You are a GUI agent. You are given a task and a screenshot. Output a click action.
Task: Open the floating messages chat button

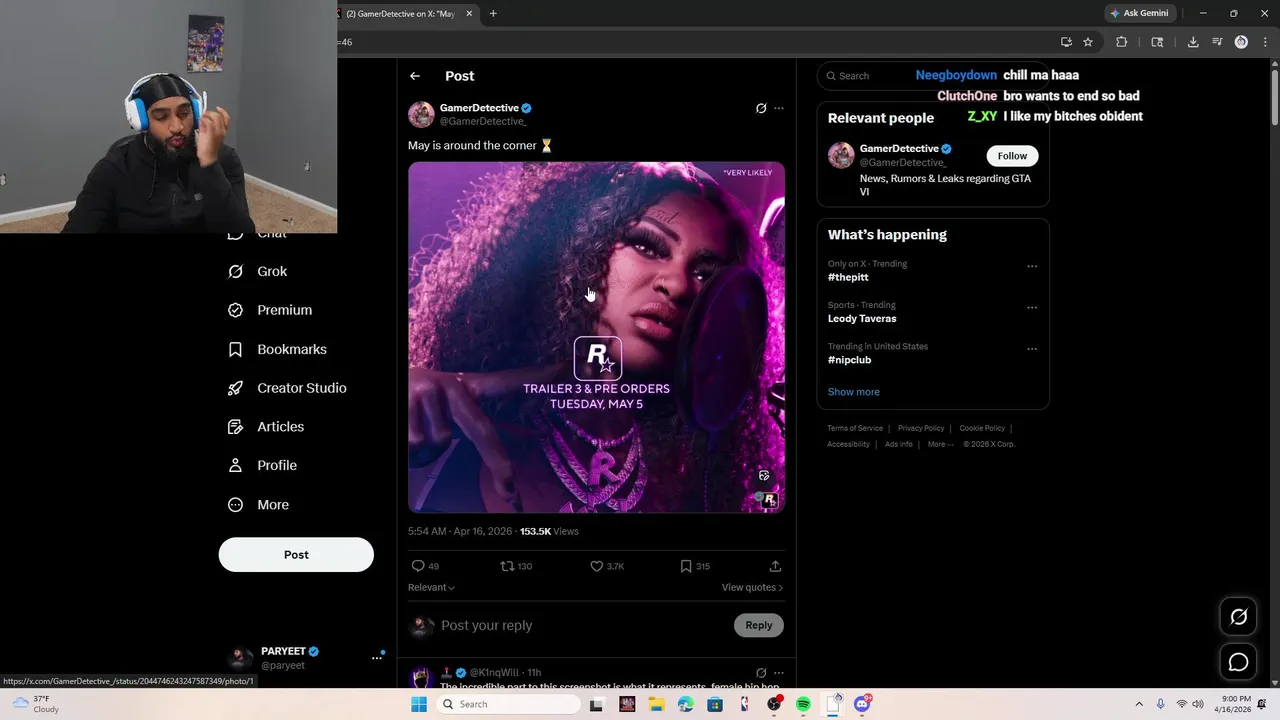pyautogui.click(x=1238, y=662)
